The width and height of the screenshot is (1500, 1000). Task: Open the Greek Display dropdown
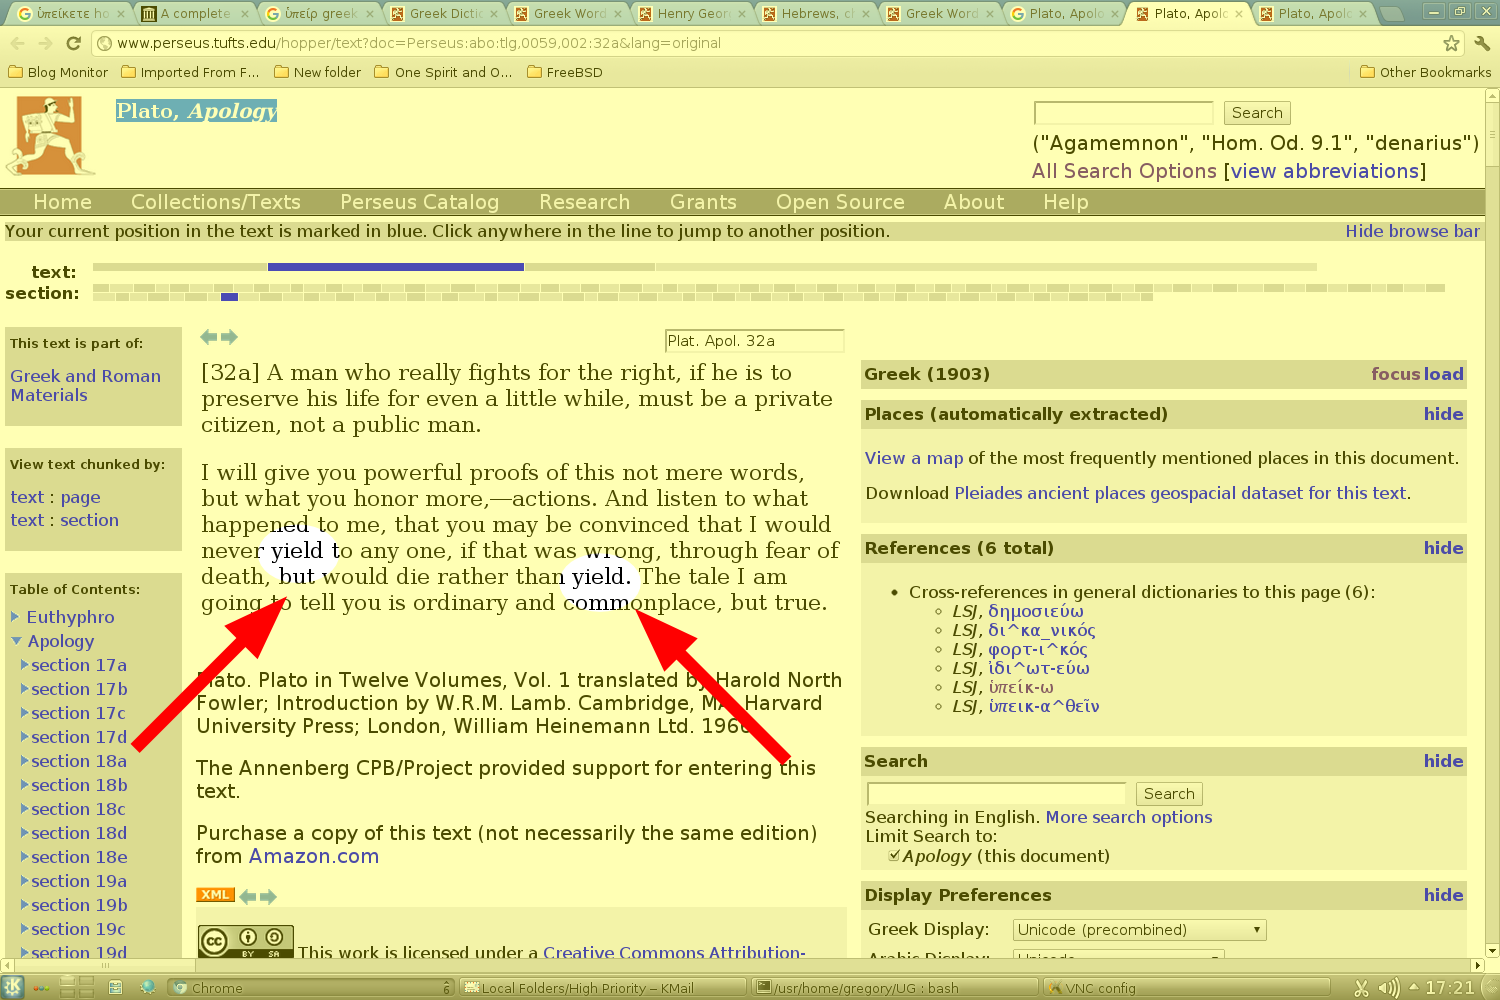(1139, 930)
